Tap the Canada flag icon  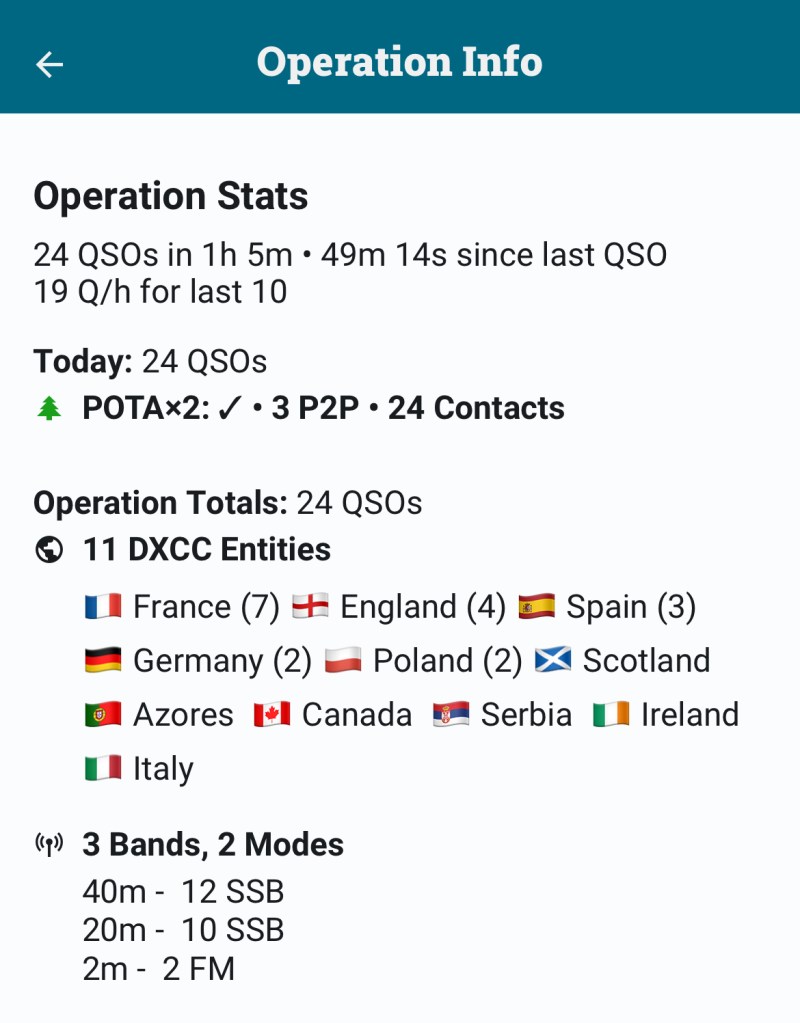coord(272,715)
